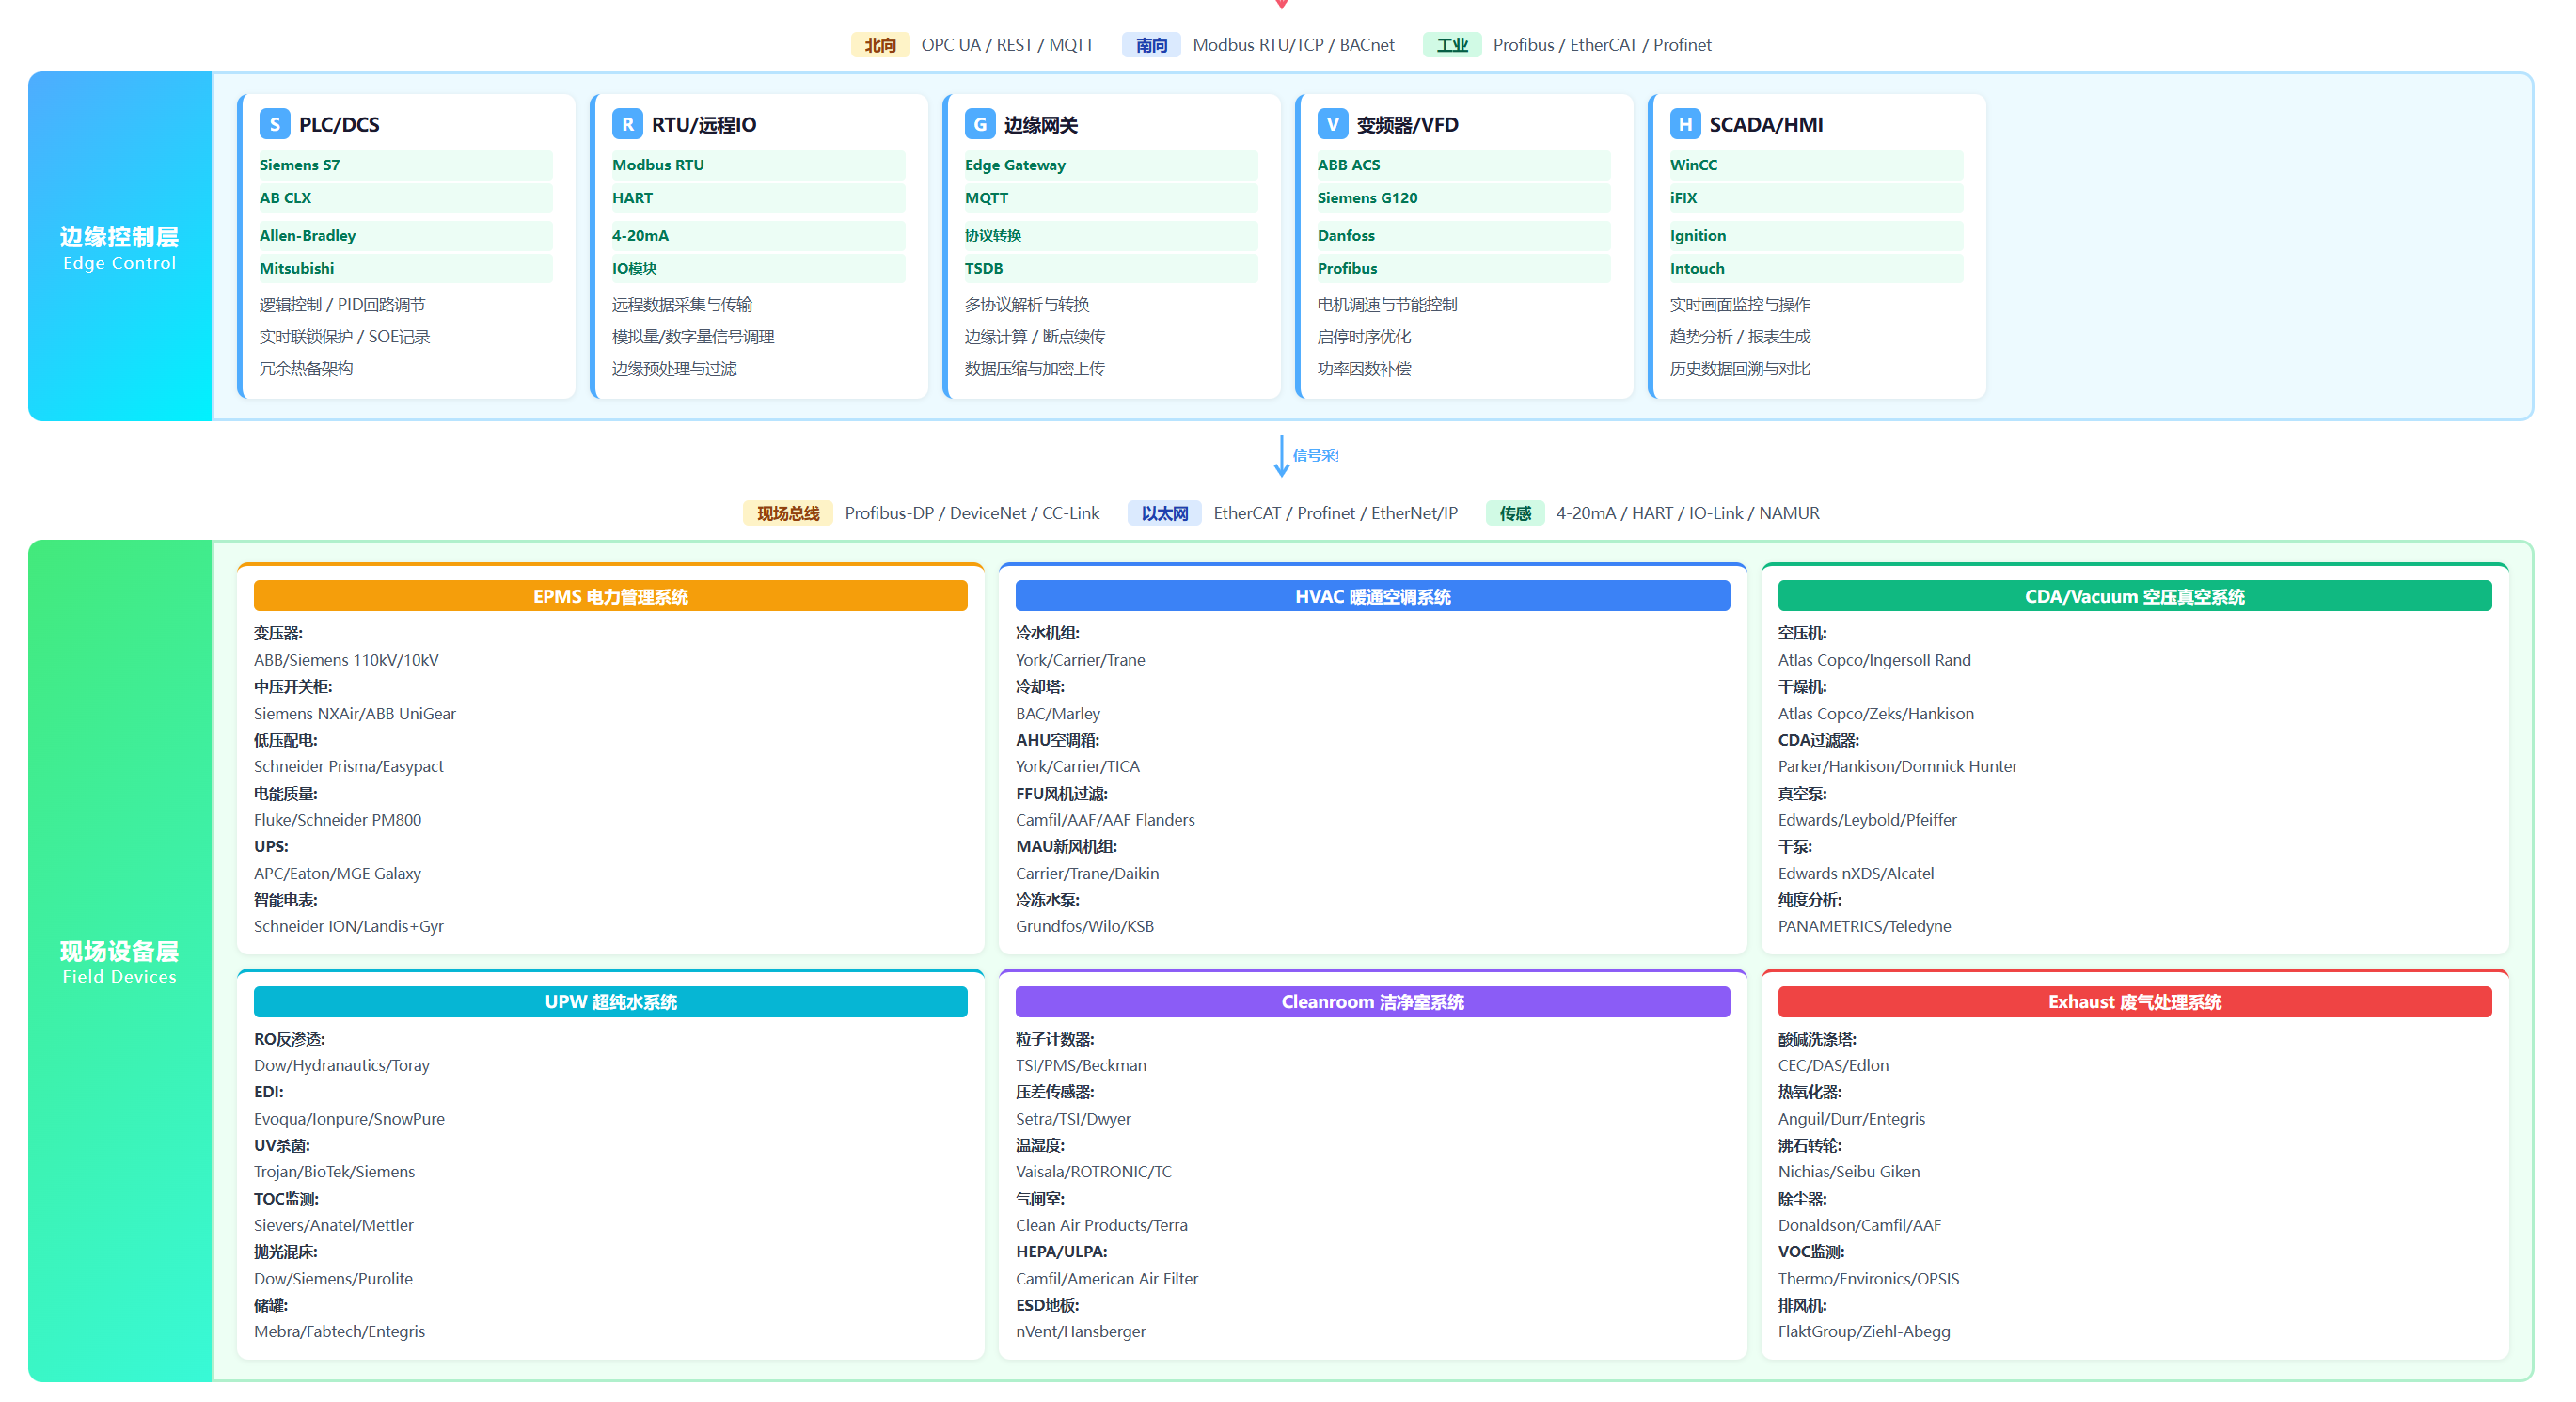Select the Mitsubishi chip
Image resolution: width=2576 pixels, height=1402 pixels.
406,268
